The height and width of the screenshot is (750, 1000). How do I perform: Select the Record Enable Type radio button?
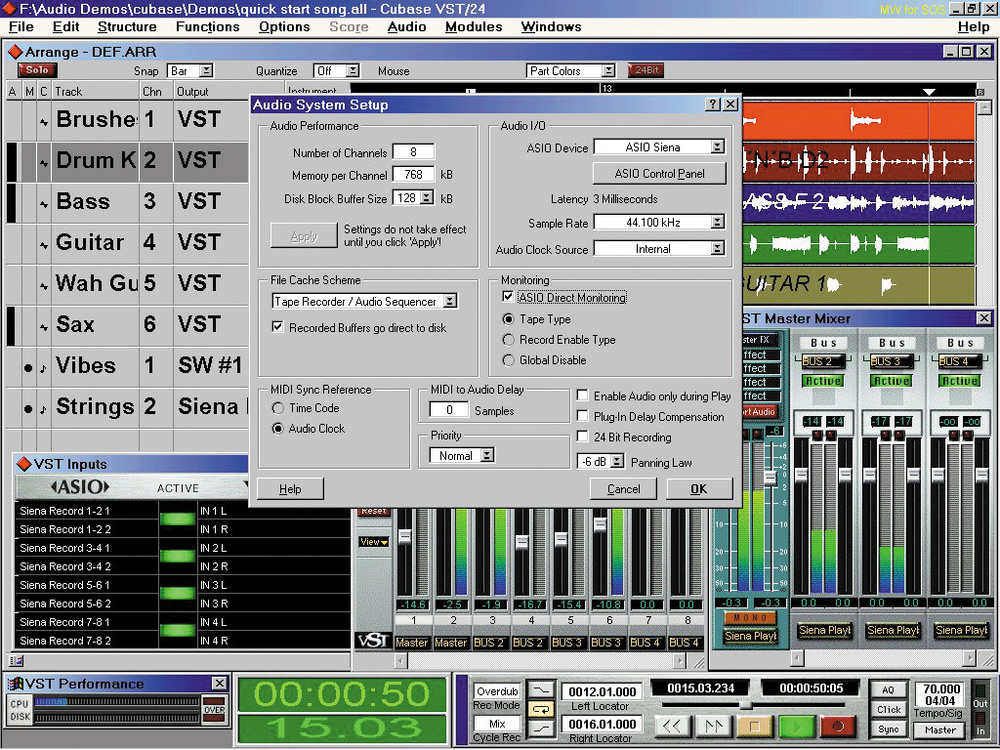[507, 339]
